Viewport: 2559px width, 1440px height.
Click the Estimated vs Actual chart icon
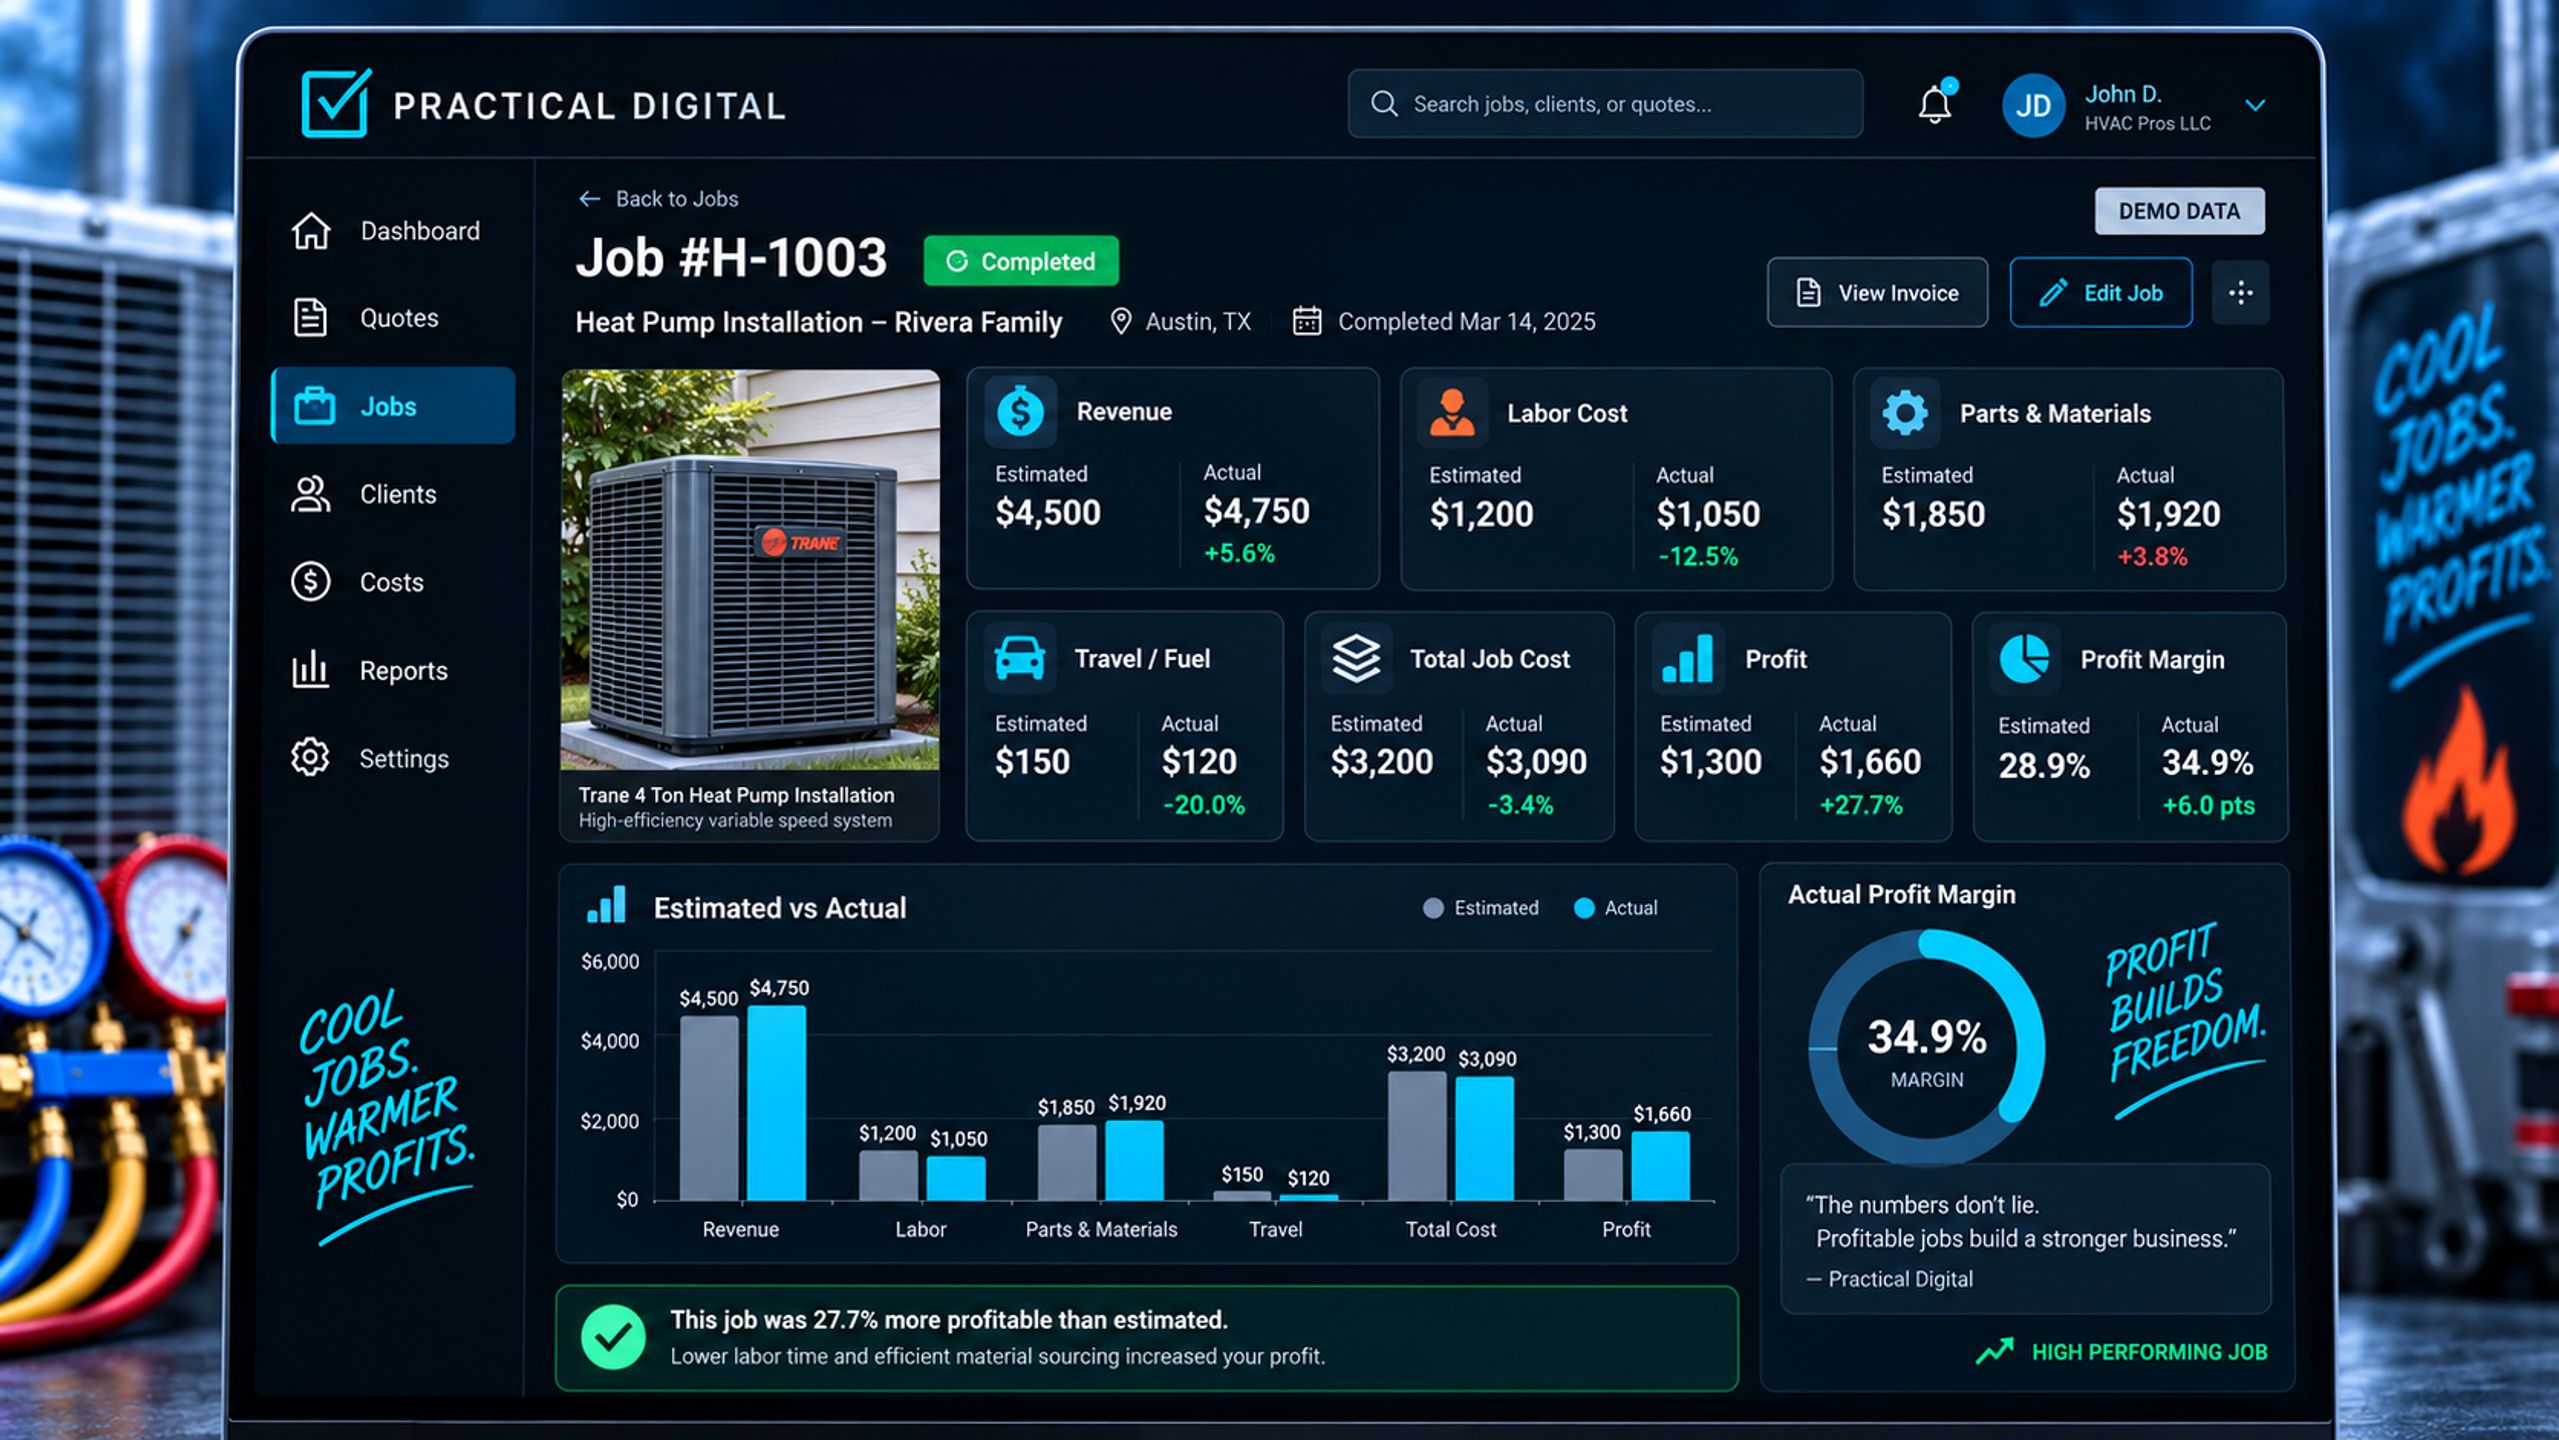pyautogui.click(x=606, y=906)
